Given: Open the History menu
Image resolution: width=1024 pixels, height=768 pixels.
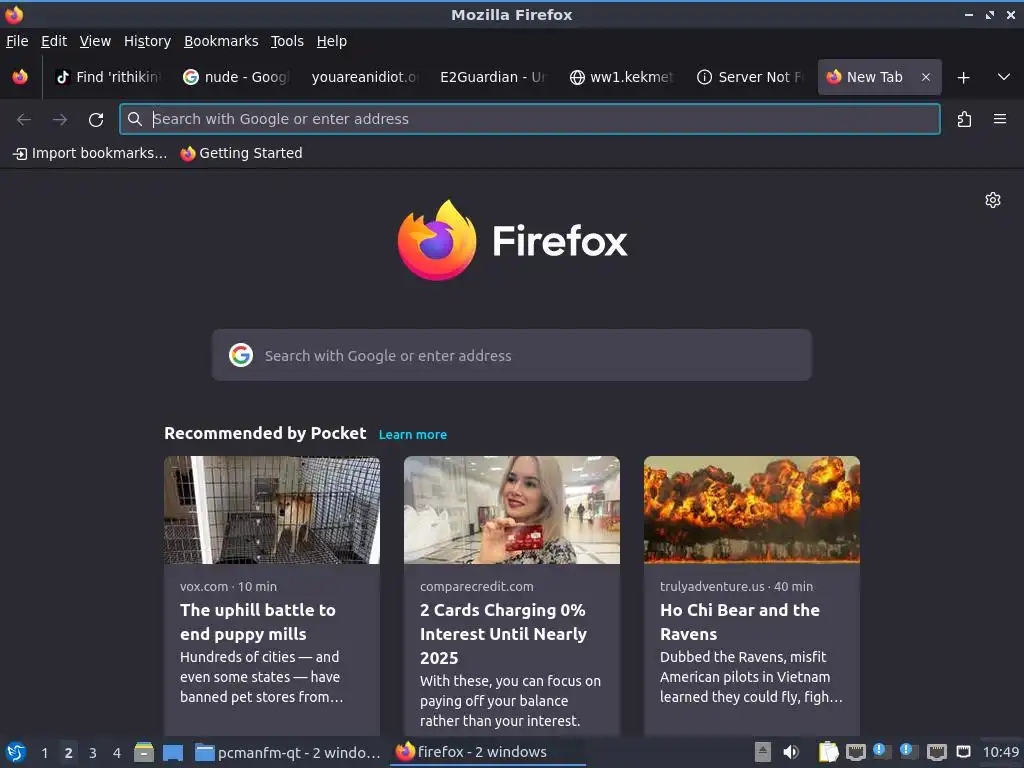Looking at the screenshot, I should [x=148, y=41].
